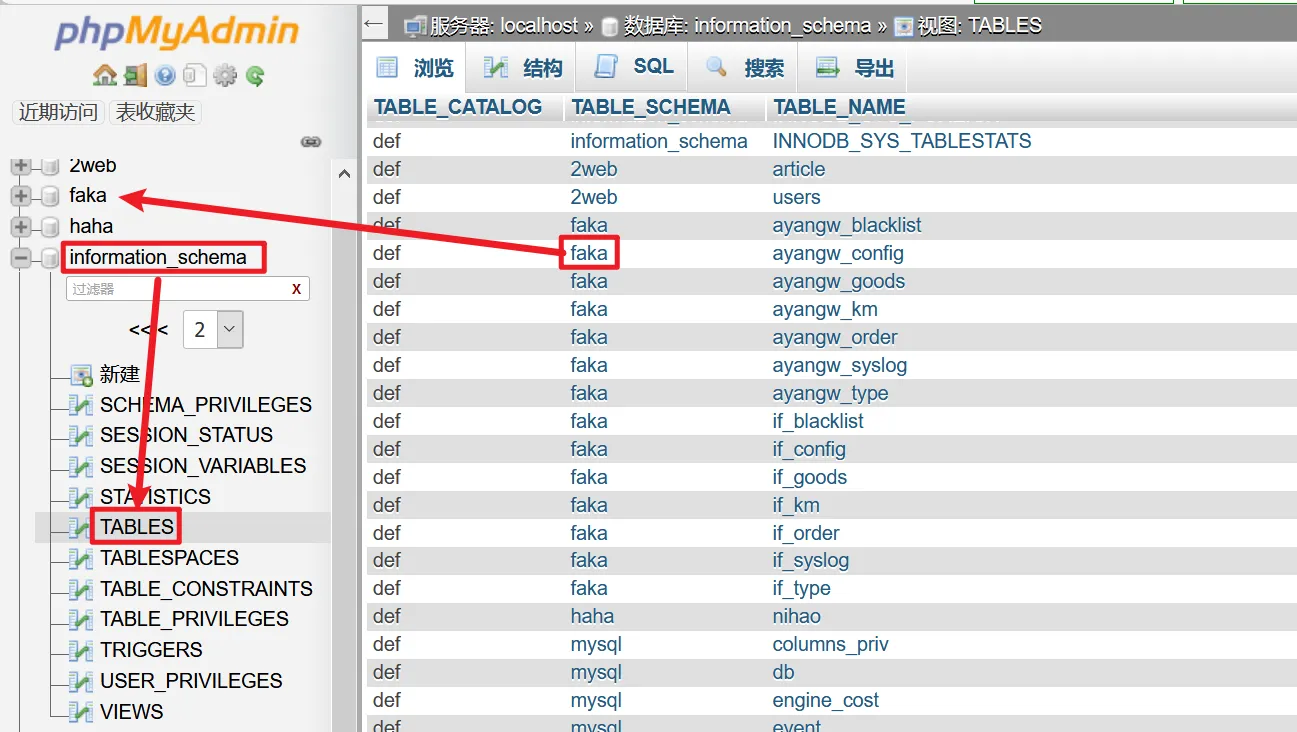
Task: Click the link chain icon in sidebar
Action: tap(311, 142)
